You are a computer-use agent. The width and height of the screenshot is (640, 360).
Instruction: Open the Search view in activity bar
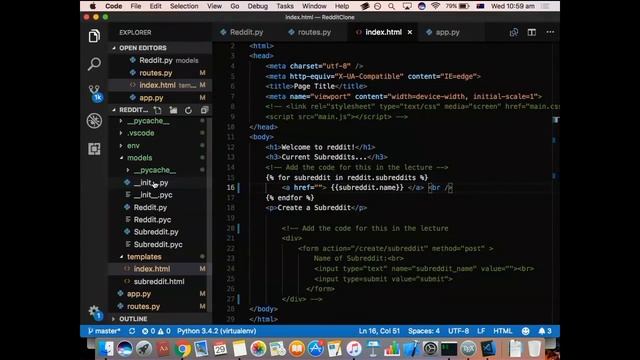(94, 64)
